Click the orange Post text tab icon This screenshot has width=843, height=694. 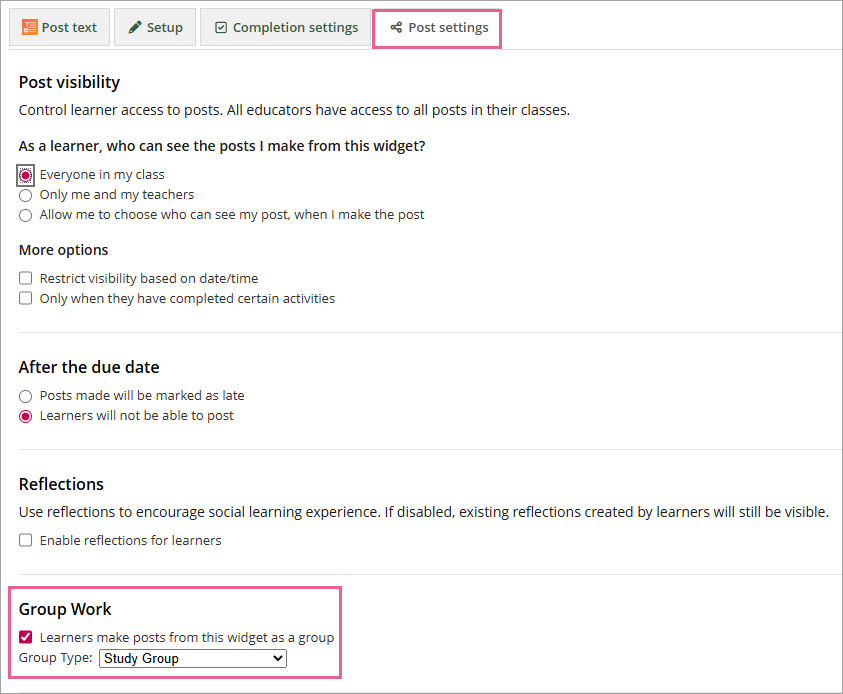click(30, 27)
